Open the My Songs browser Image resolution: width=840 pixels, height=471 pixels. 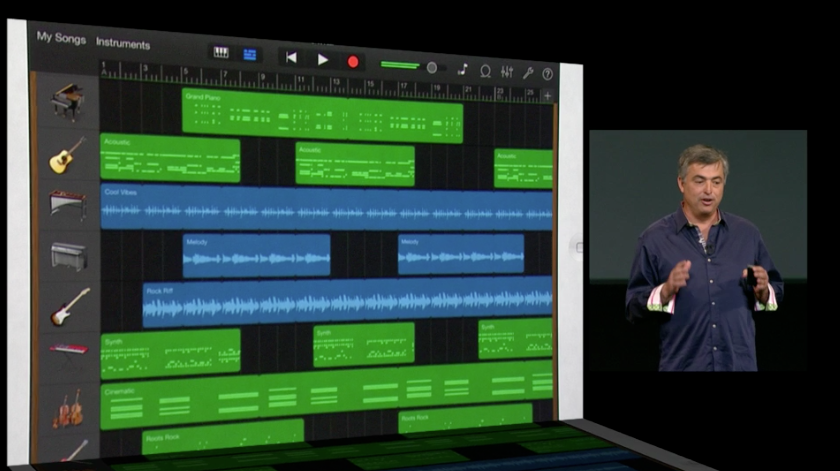[61, 38]
